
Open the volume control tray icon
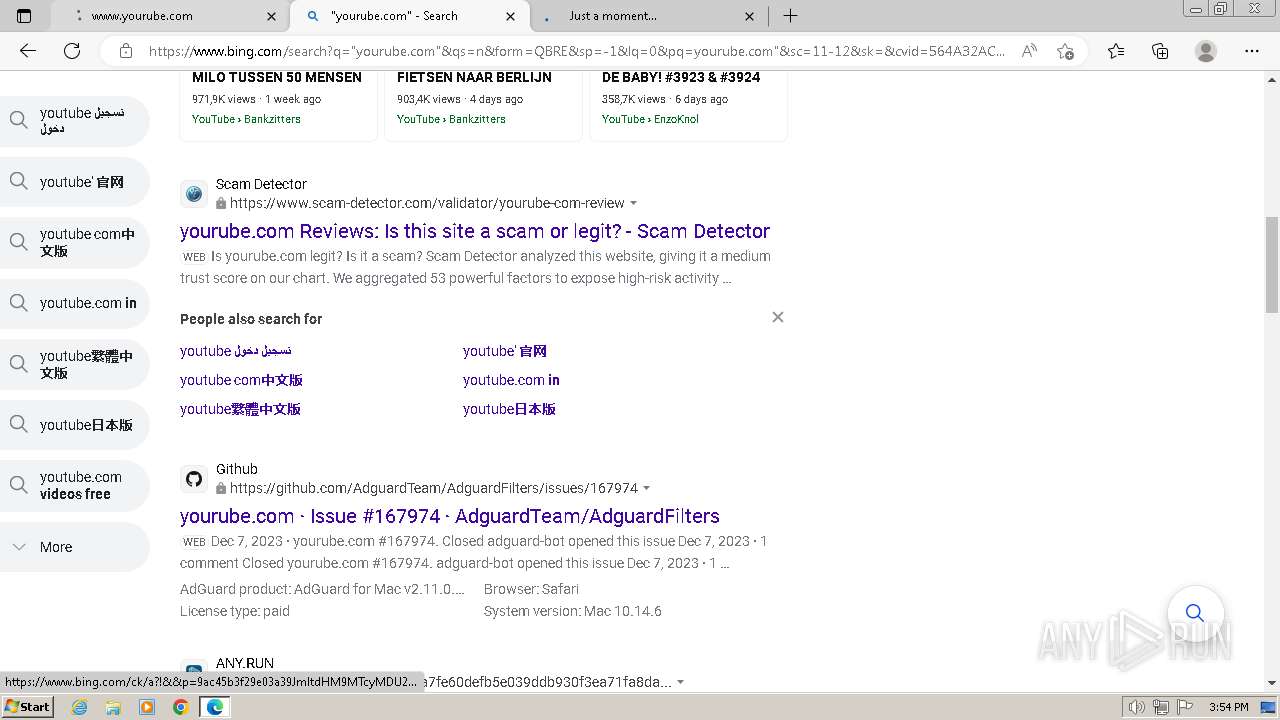click(1136, 707)
